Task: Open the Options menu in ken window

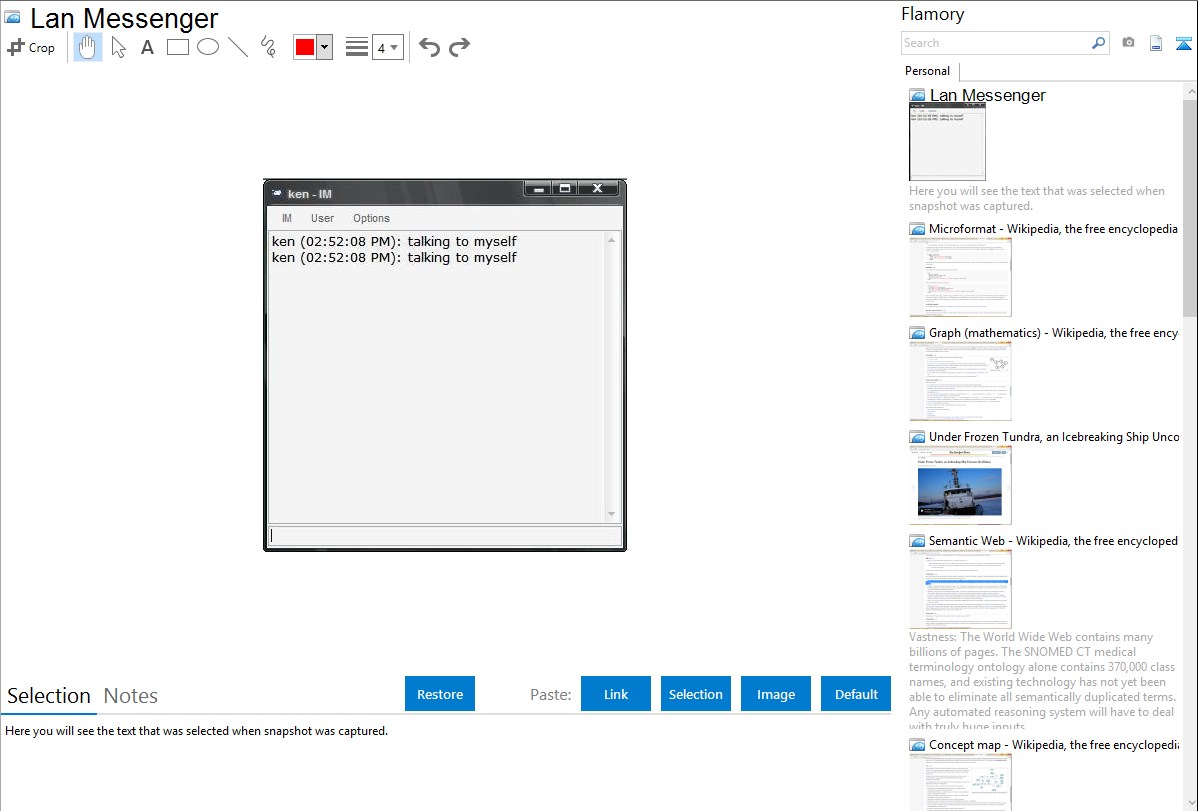Action: pyautogui.click(x=371, y=218)
